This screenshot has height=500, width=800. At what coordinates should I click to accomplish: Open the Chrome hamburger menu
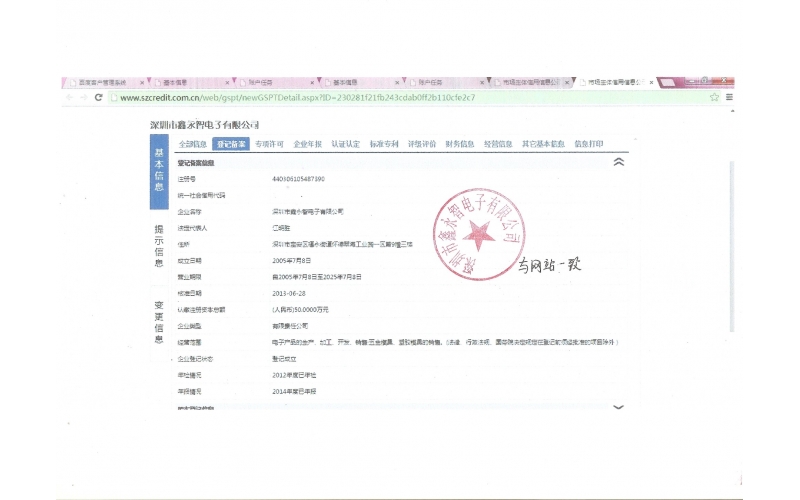(730, 97)
